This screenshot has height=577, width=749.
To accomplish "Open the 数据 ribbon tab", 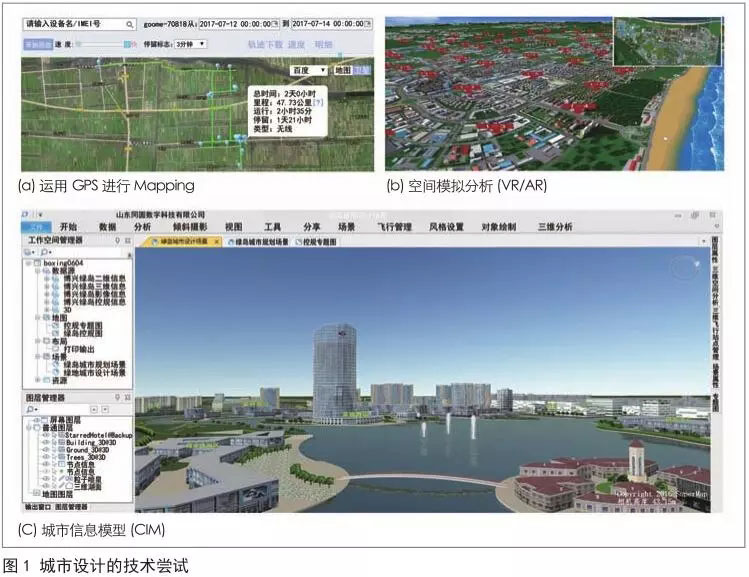I will (x=107, y=227).
